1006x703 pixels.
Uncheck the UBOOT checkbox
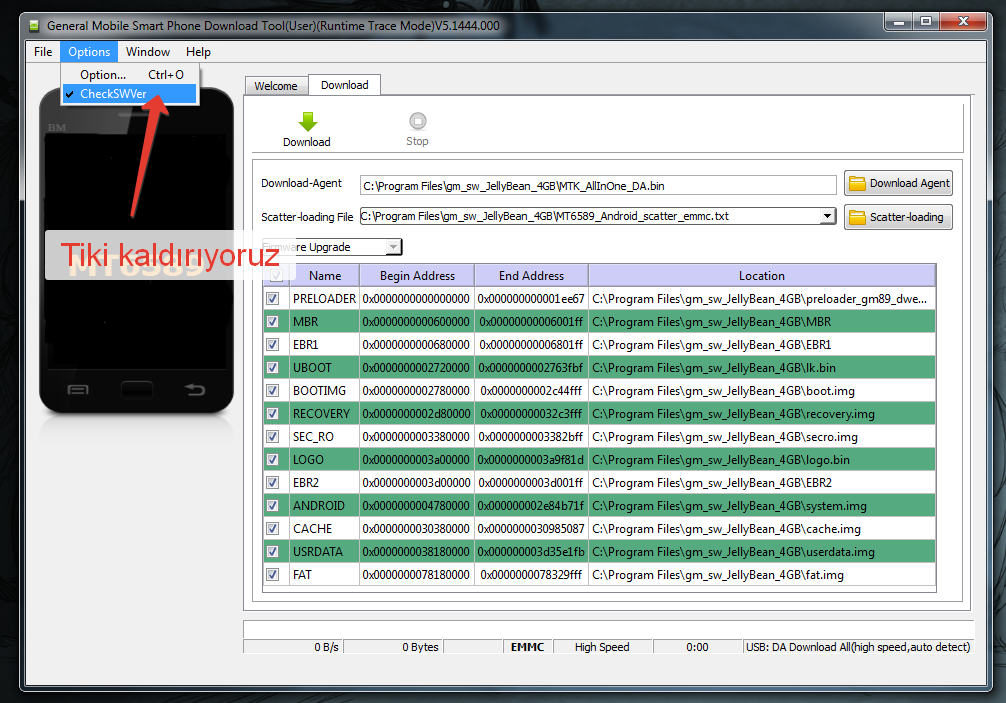pos(273,368)
